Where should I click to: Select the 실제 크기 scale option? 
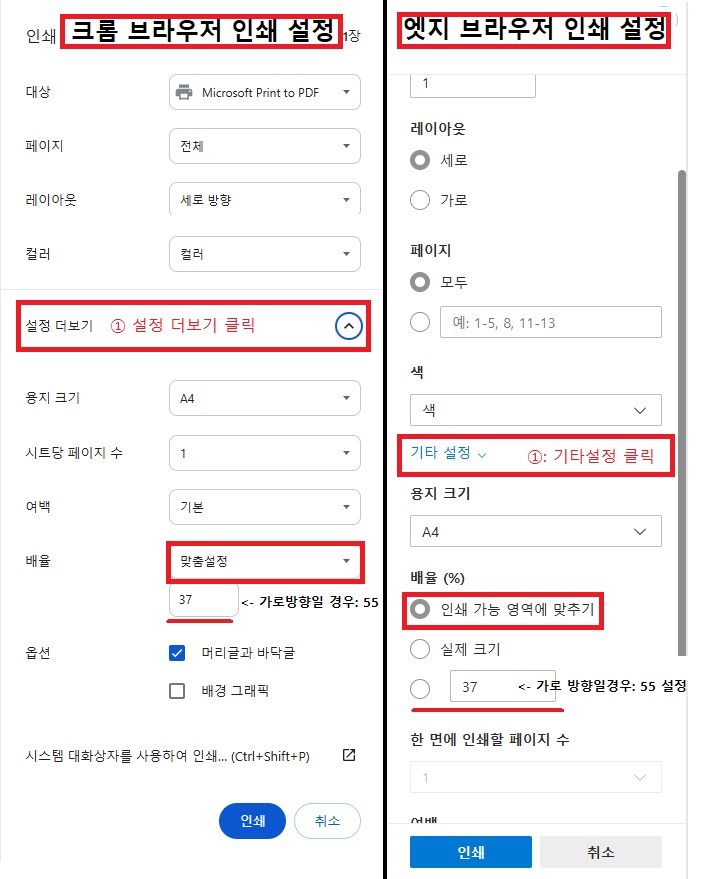(420, 649)
